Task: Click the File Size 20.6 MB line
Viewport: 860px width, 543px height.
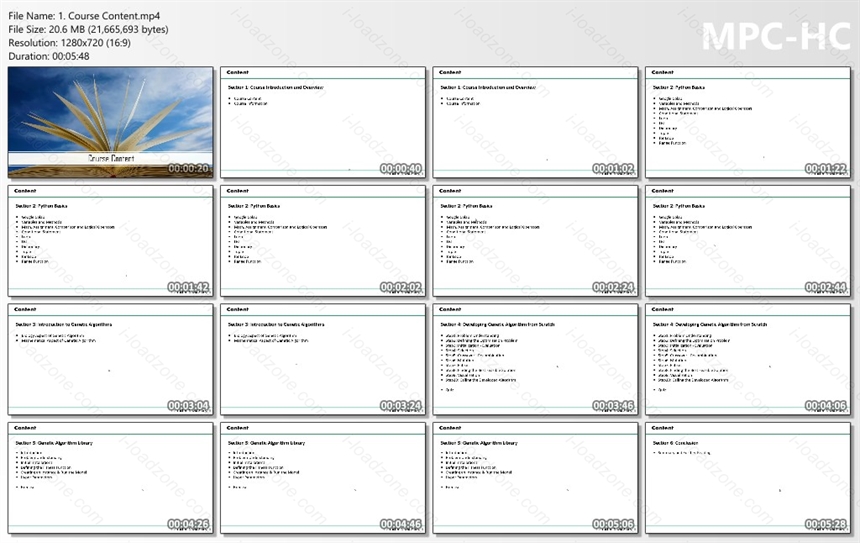Action: (x=88, y=30)
